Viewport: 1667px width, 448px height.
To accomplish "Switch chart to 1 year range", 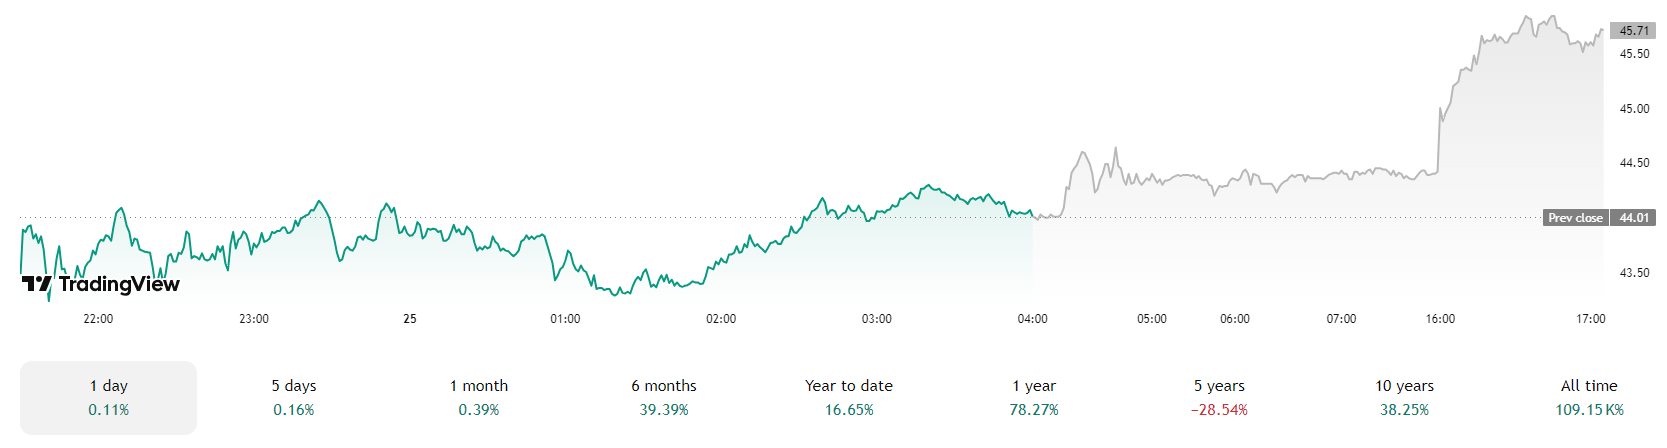I will (x=1034, y=397).
